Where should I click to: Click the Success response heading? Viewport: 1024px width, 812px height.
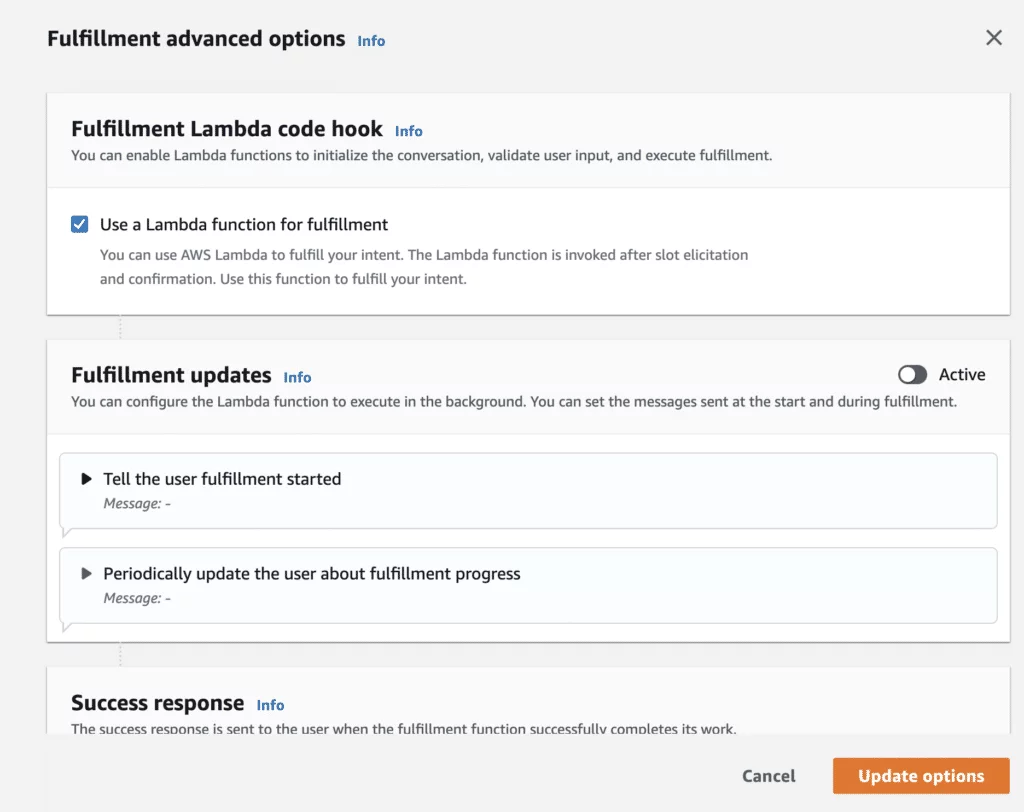[157, 703]
